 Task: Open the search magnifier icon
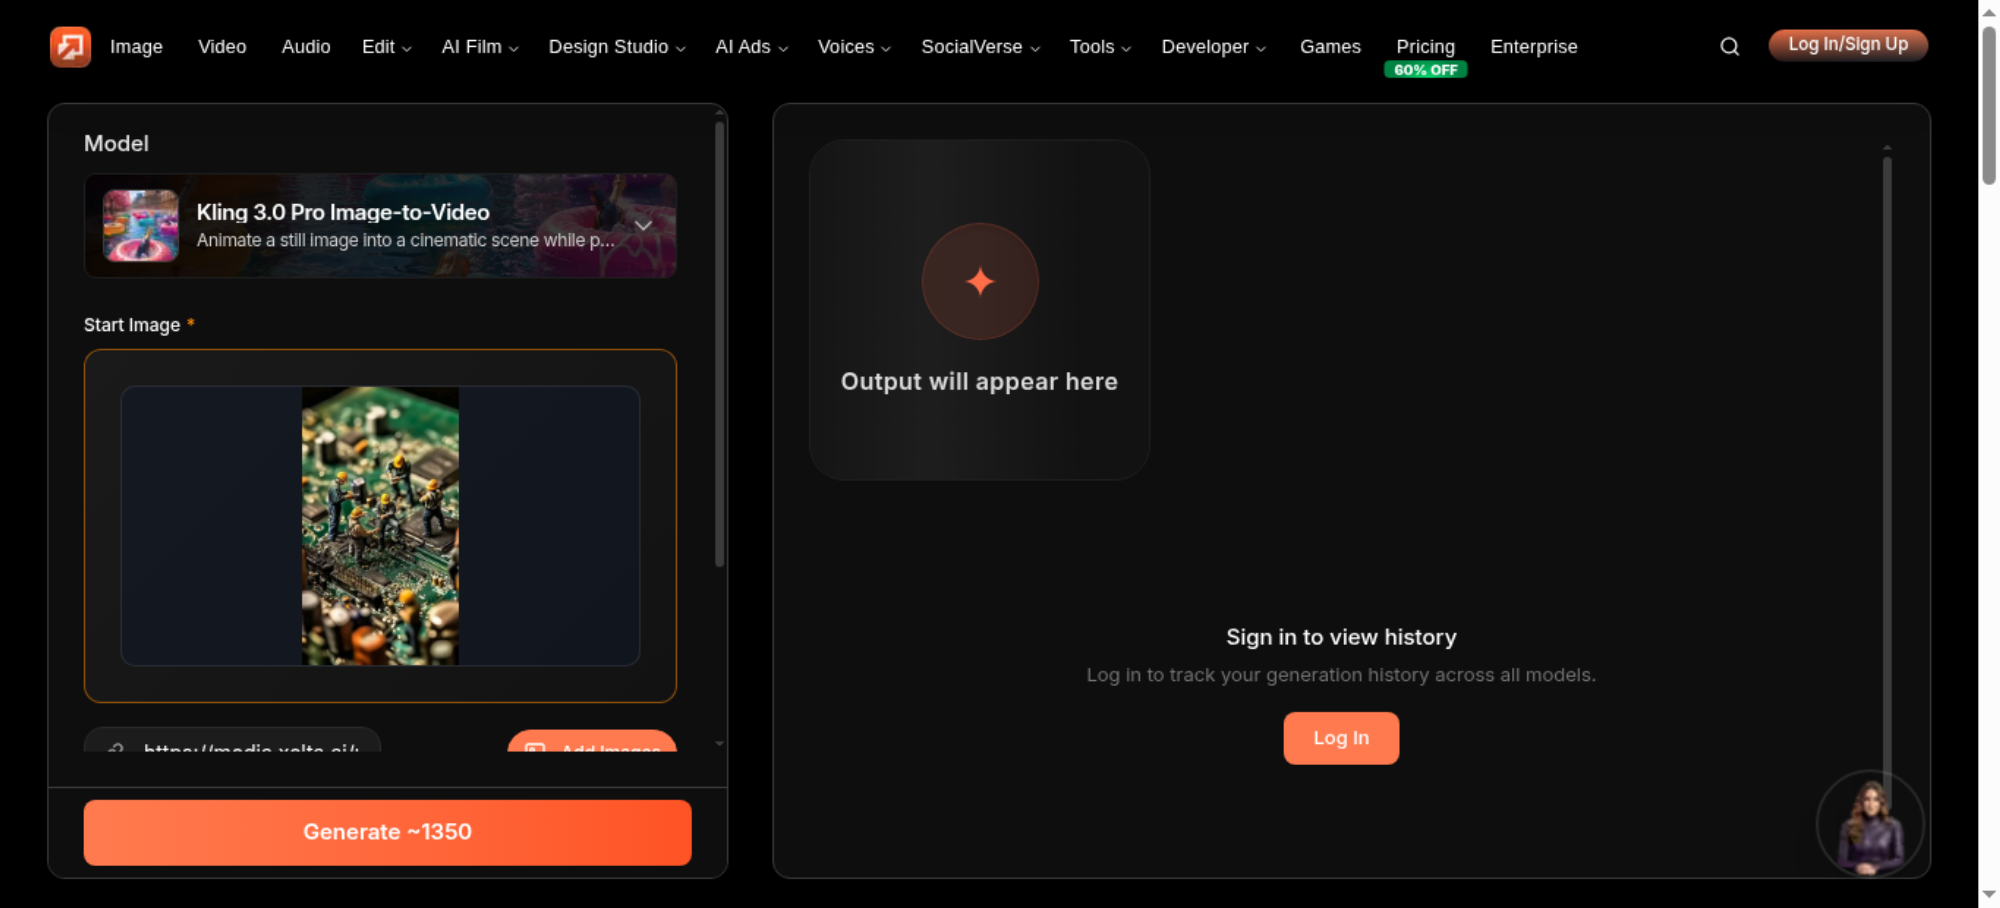pos(1729,46)
